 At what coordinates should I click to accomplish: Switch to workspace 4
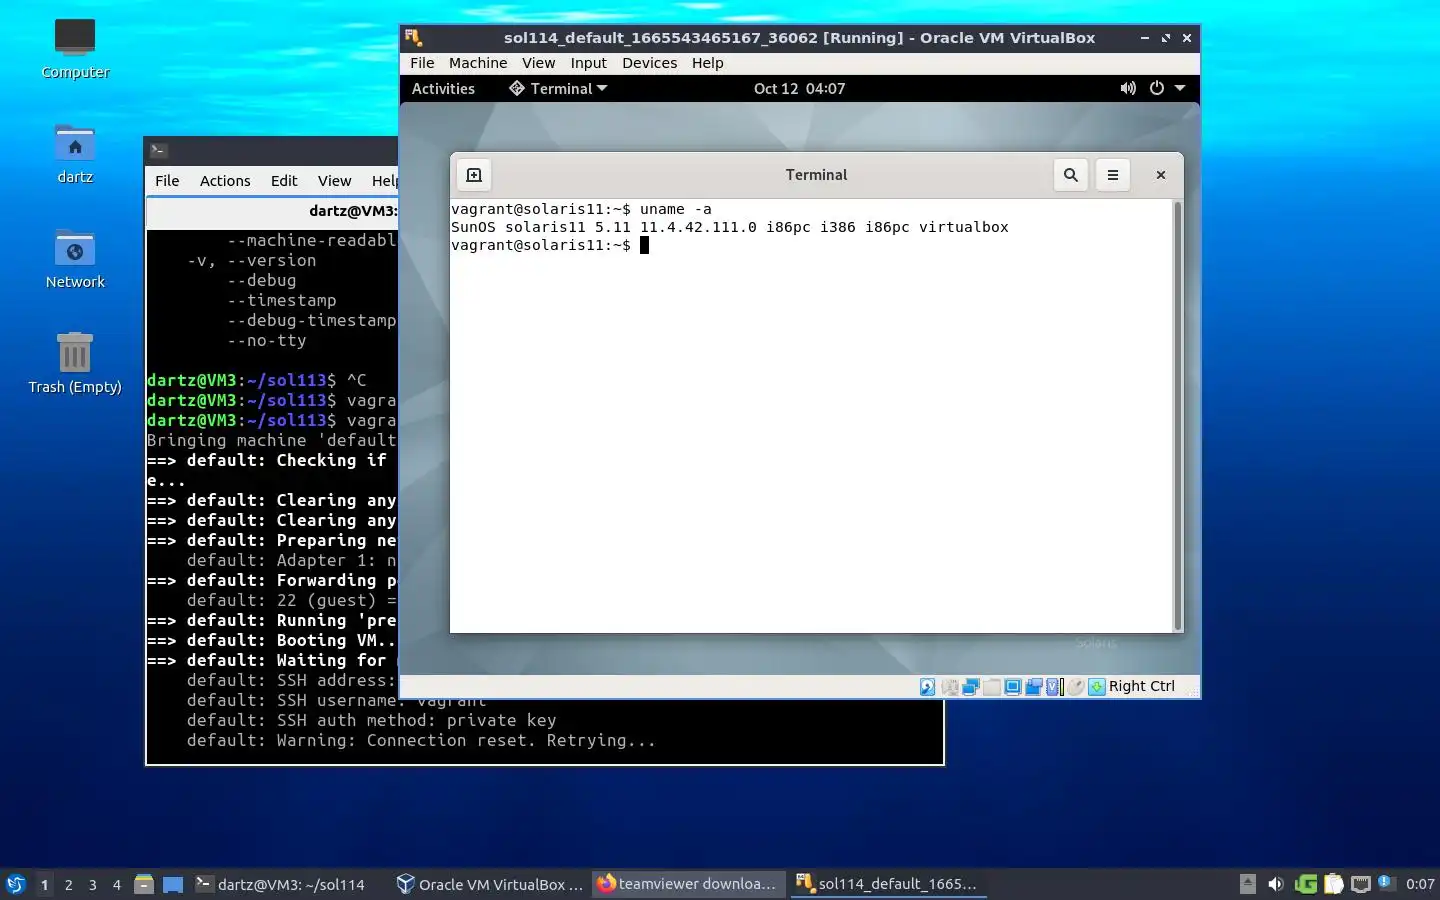pyautogui.click(x=116, y=884)
